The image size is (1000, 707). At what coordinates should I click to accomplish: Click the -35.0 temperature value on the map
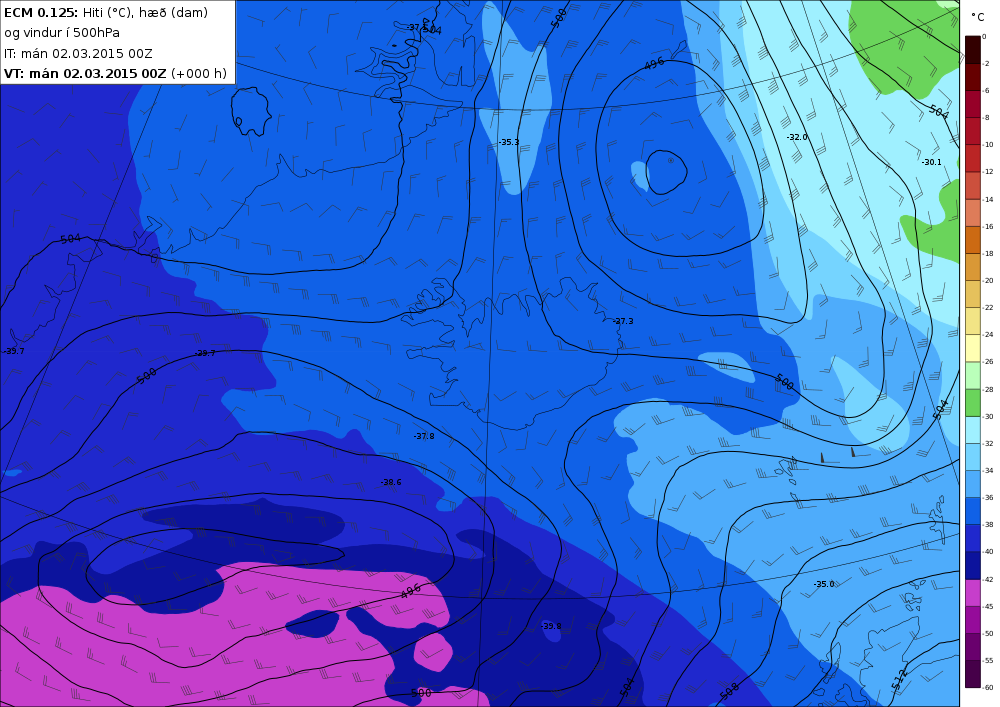[x=824, y=584]
